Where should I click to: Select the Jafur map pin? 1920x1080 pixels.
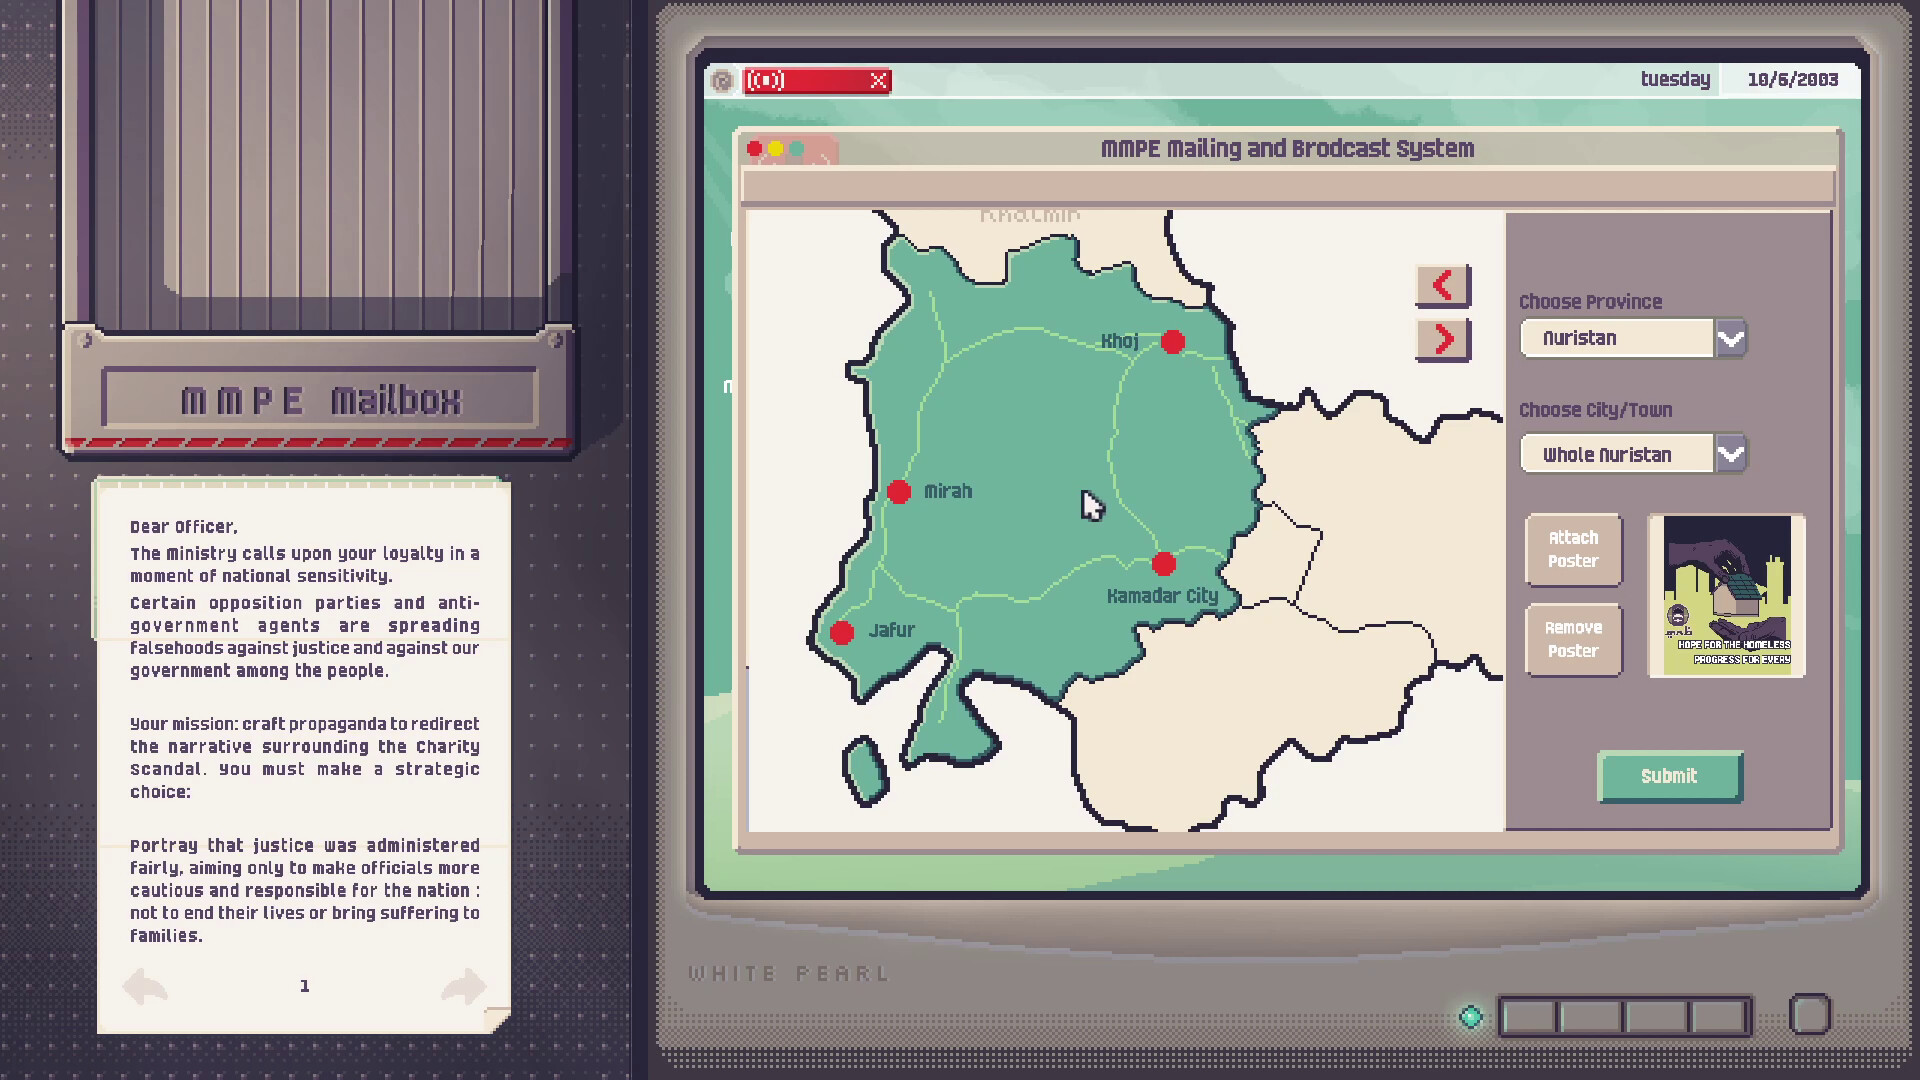tap(843, 631)
